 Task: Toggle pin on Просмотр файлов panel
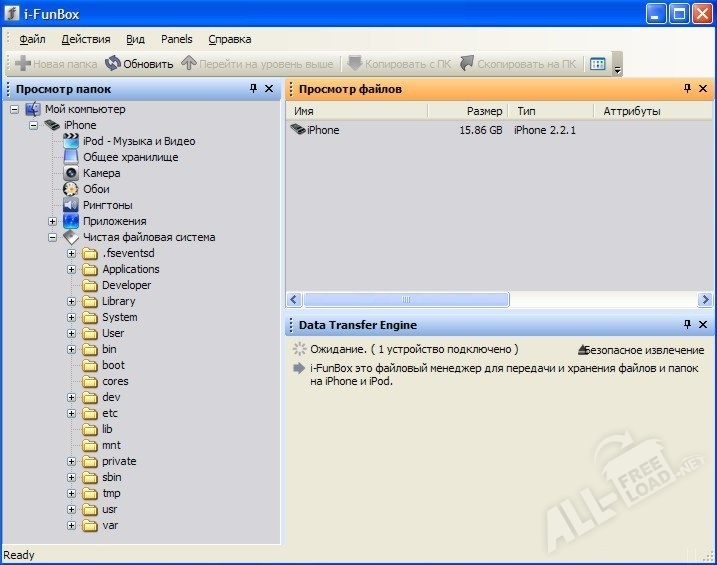(x=687, y=89)
